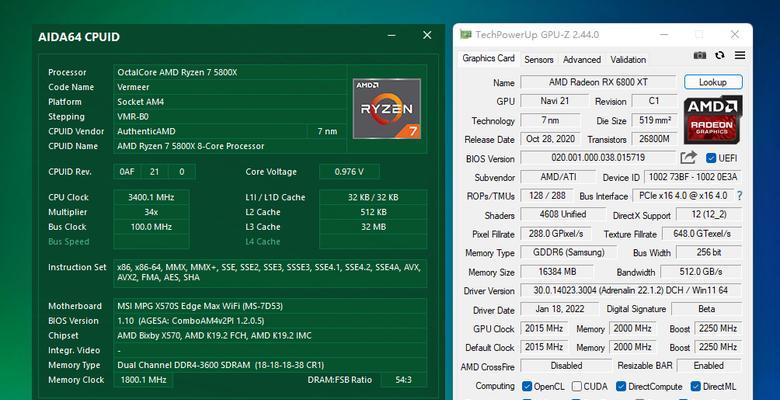780x400 pixels.
Task: Close the GPU-Z window
Action: [735, 34]
